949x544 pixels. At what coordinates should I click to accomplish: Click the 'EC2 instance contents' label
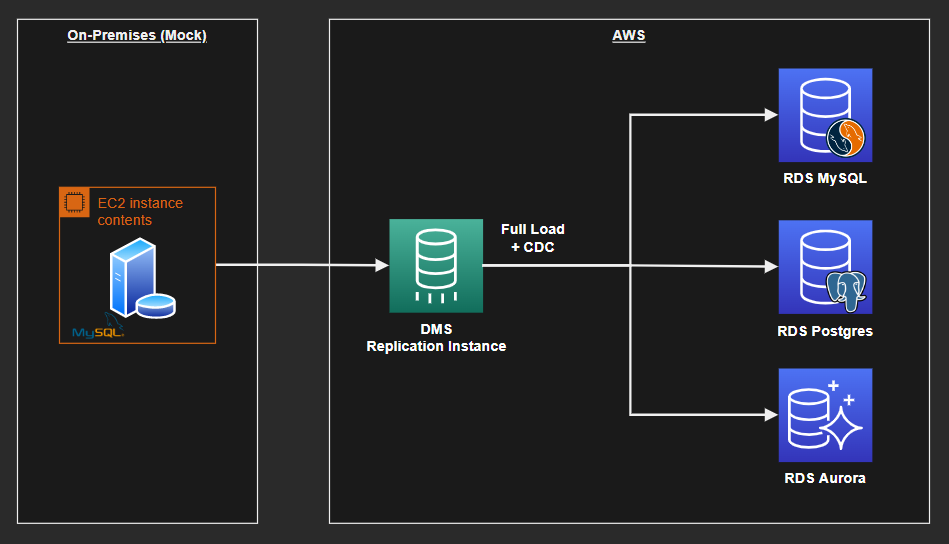pyautogui.click(x=140, y=212)
